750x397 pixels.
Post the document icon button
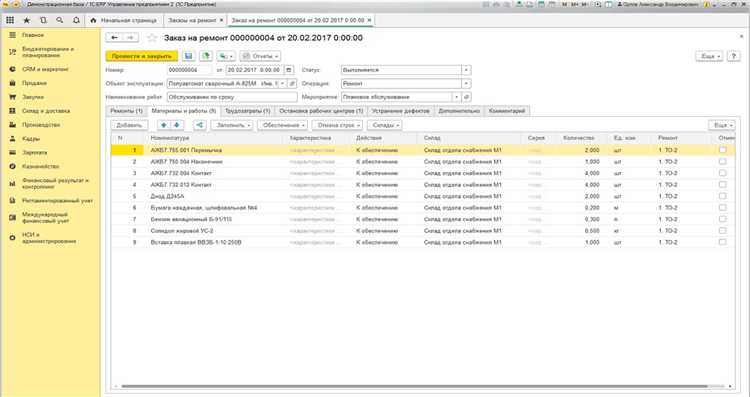pos(206,56)
